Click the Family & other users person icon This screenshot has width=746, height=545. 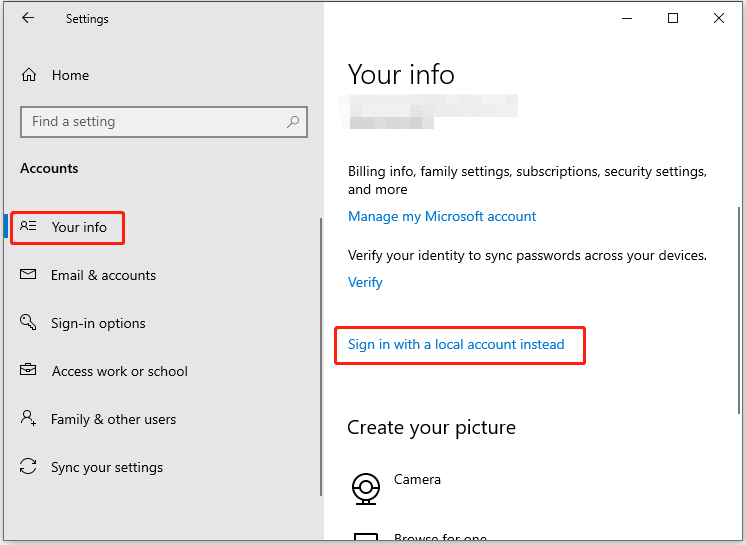(28, 418)
